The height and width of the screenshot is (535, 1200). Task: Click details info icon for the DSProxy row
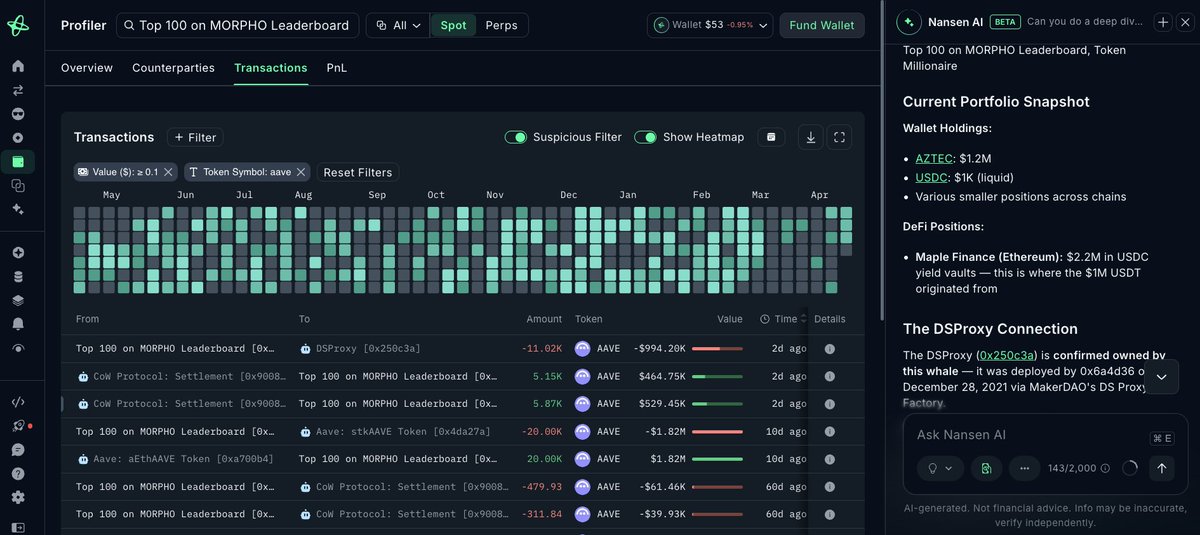829,349
